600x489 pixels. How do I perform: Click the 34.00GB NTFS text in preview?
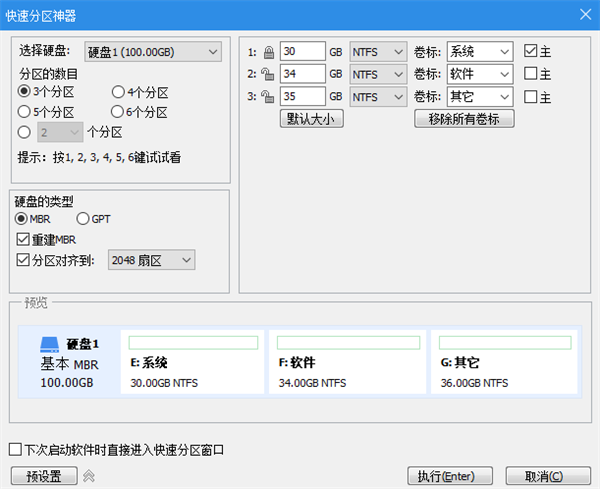pos(312,383)
